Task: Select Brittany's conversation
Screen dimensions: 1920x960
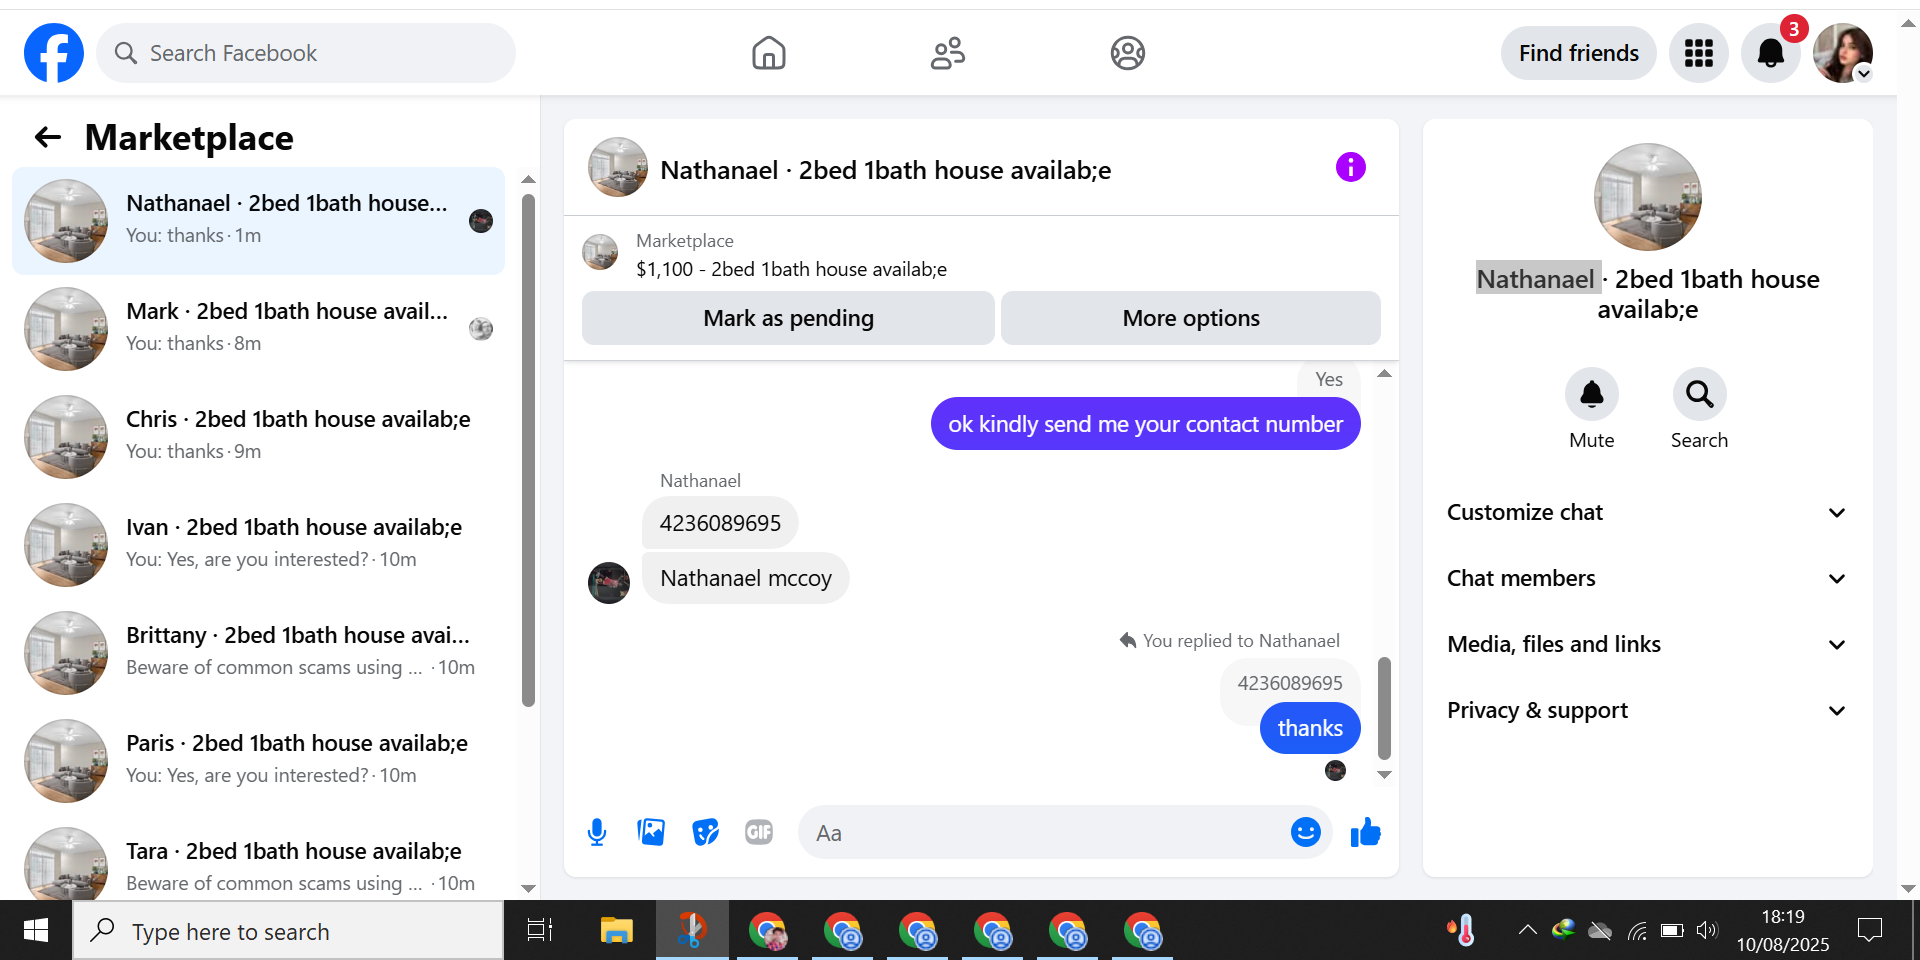Action: pyautogui.click(x=259, y=653)
